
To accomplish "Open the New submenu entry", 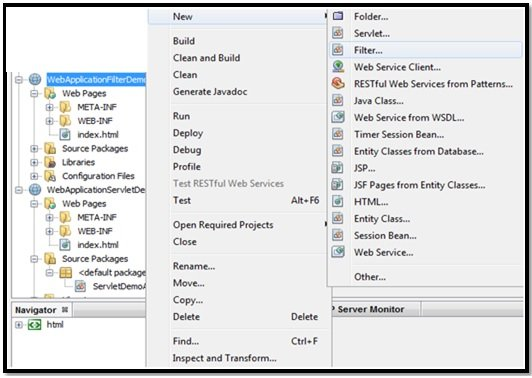I will pyautogui.click(x=239, y=16).
